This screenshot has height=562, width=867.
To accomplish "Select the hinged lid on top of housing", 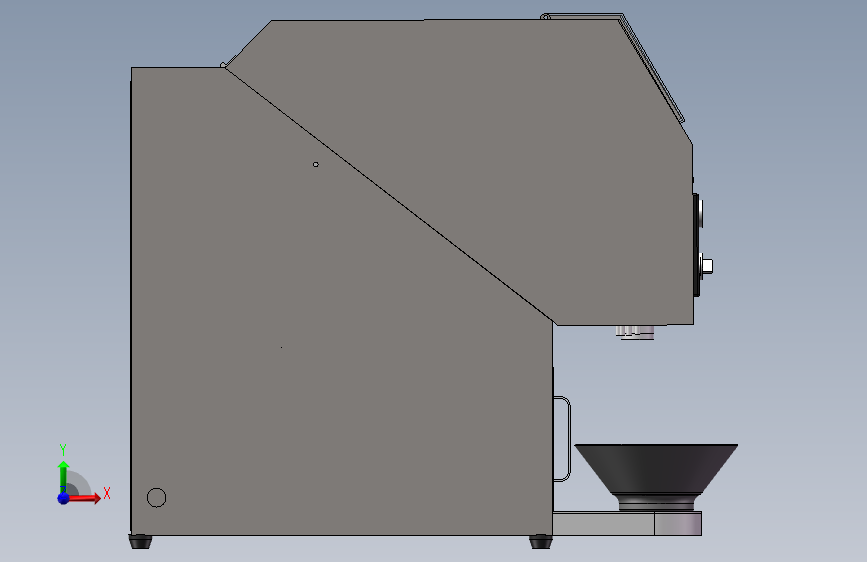I will click(x=614, y=66).
